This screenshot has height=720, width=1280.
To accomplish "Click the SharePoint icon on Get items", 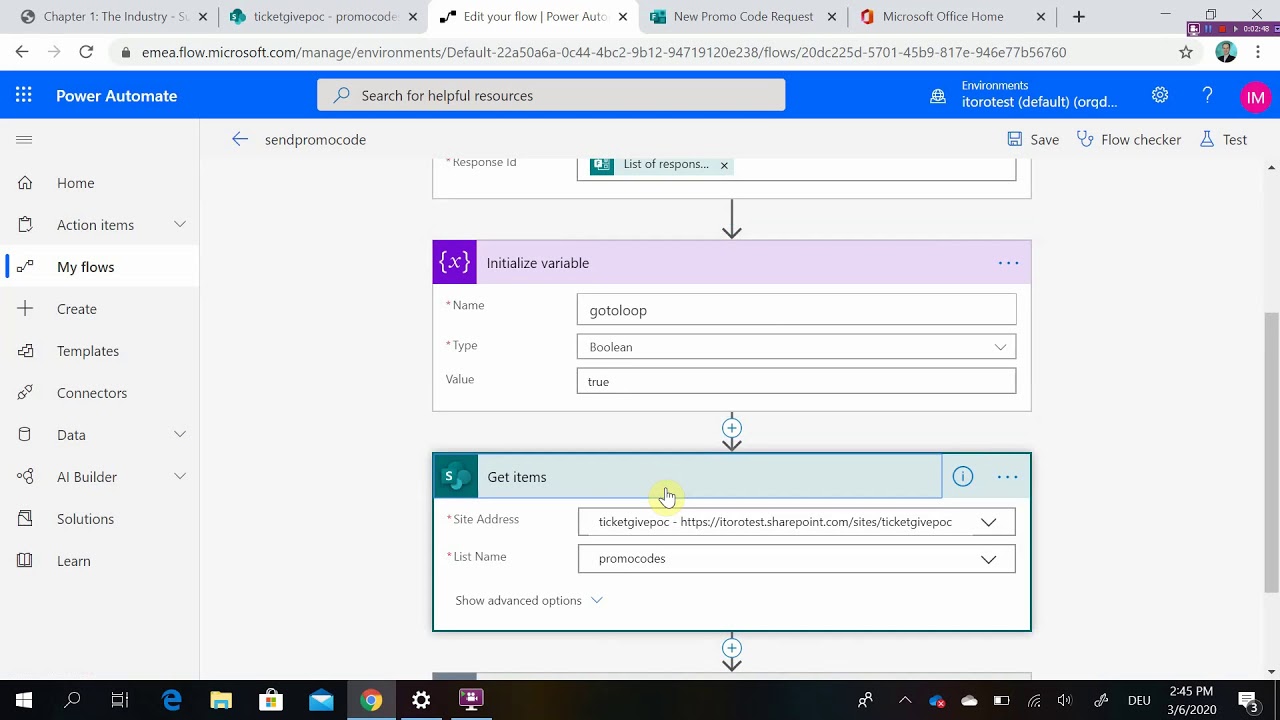I will coord(456,477).
